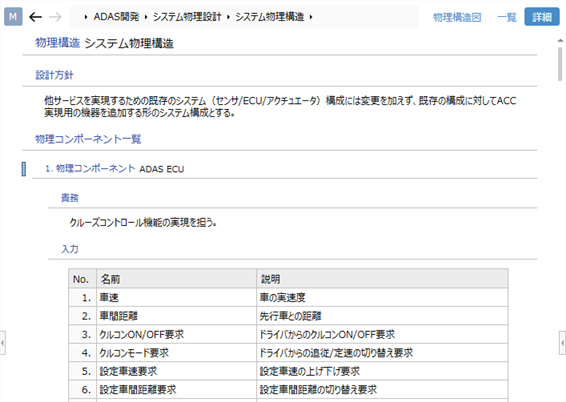
Task: Select the ドライバからのクルコンON/OFF要求 description cell
Action: pyautogui.click(x=382, y=335)
